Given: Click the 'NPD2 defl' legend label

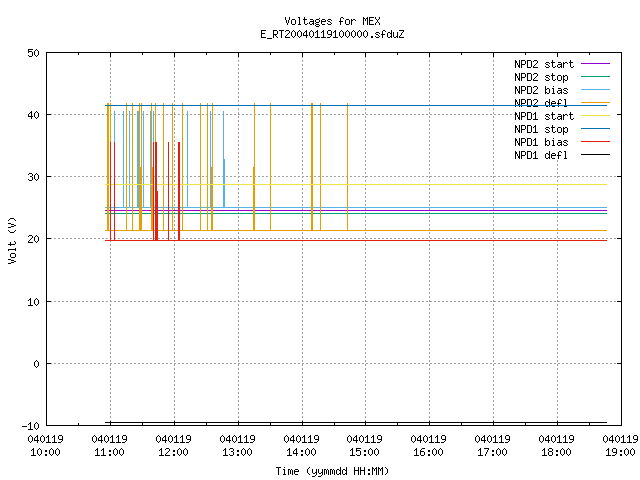Looking at the screenshot, I should [541, 103].
